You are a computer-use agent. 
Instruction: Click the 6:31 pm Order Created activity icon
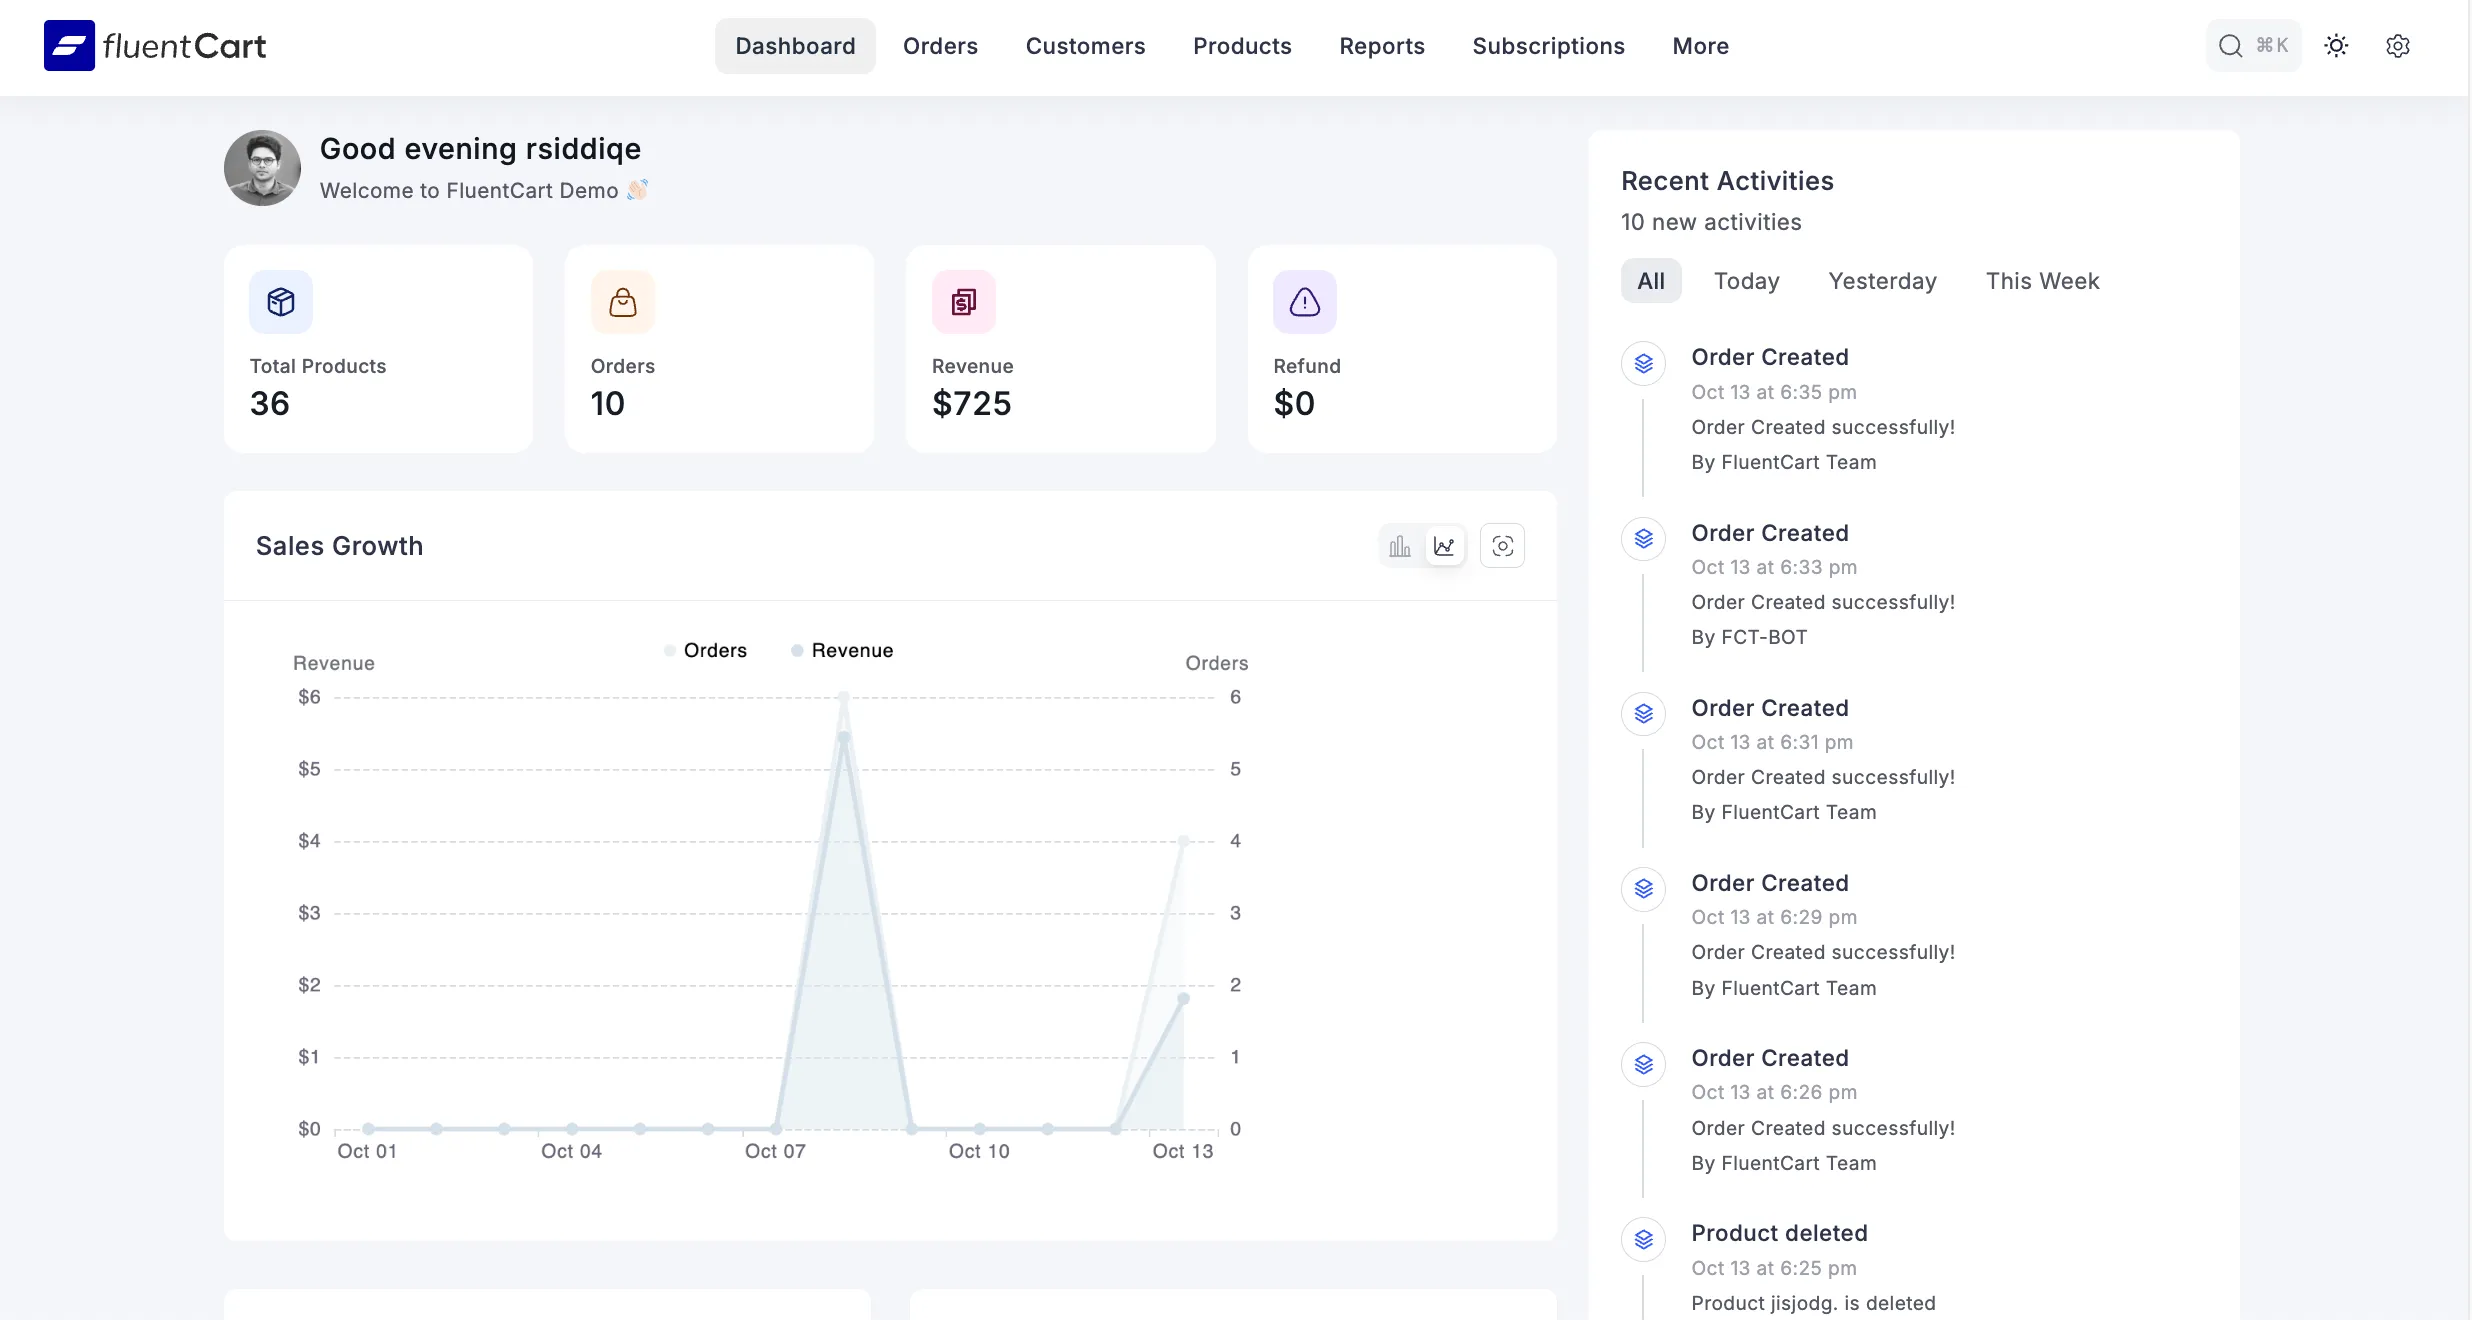[1643, 714]
